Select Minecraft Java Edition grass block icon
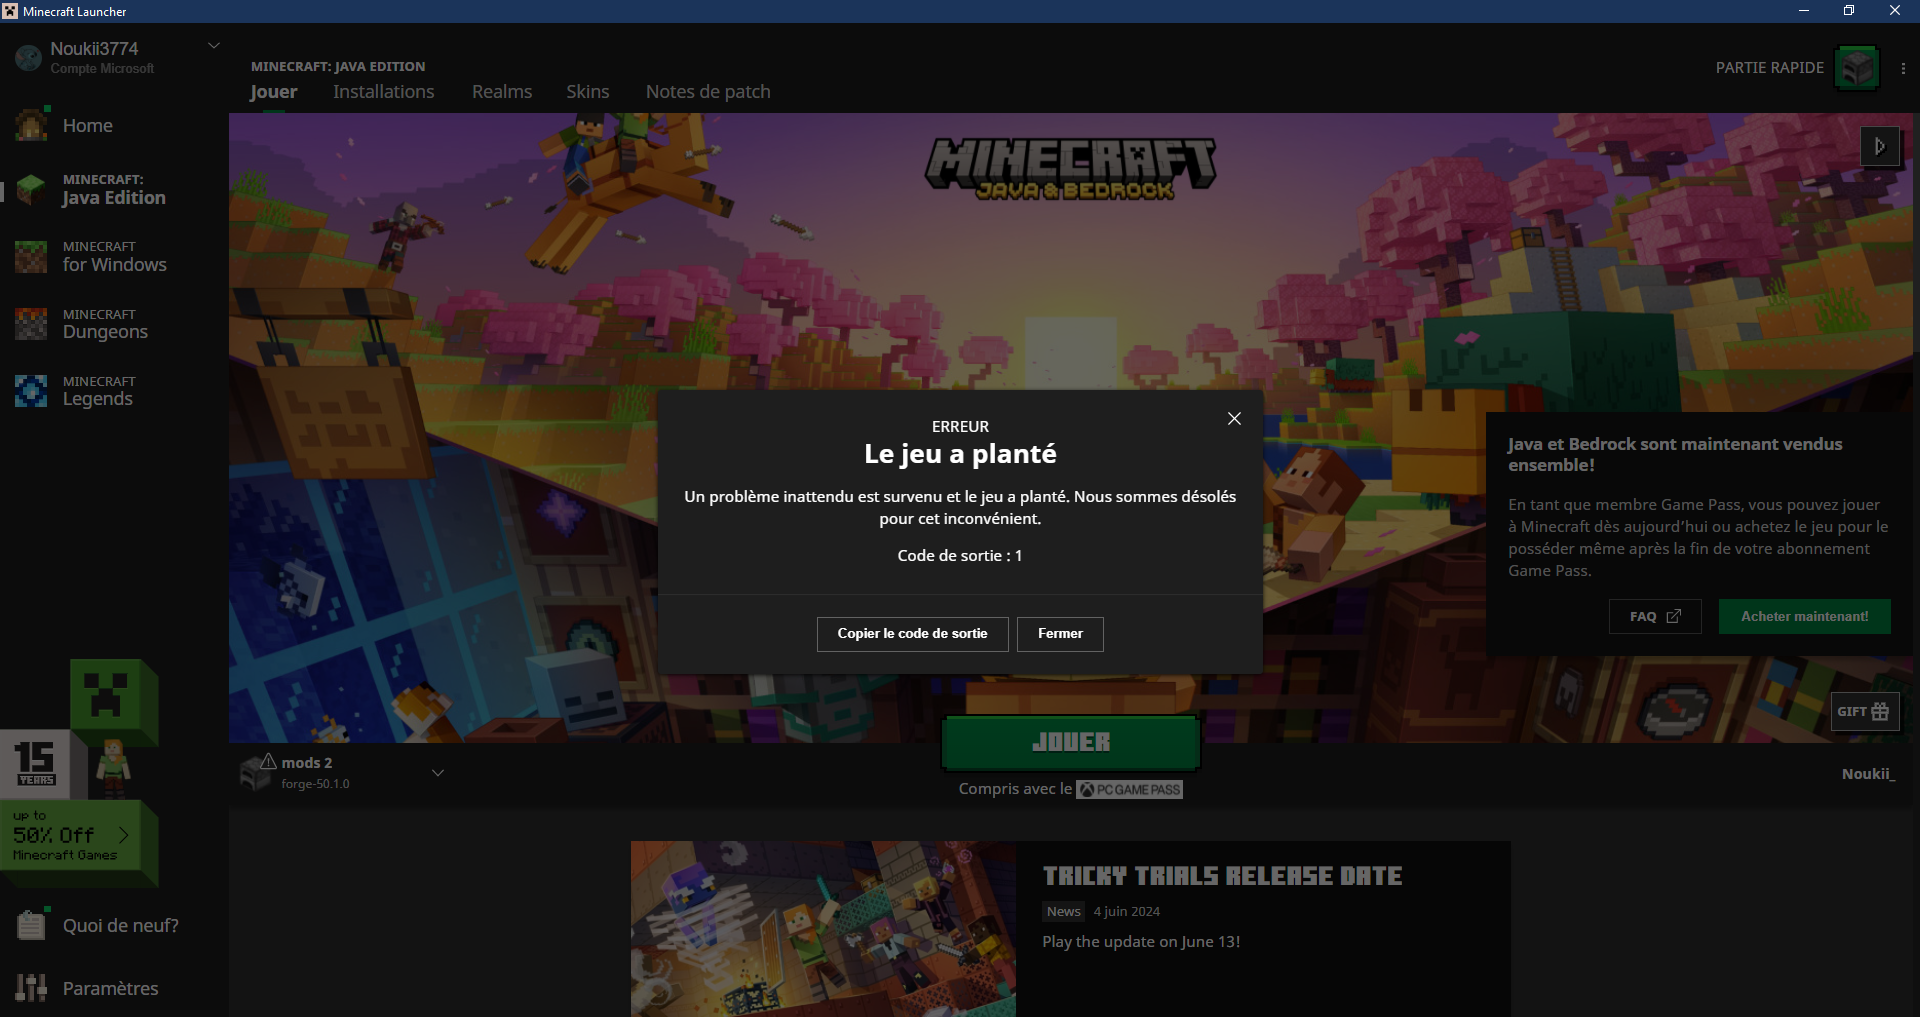Image resolution: width=1920 pixels, height=1017 pixels. [31, 189]
